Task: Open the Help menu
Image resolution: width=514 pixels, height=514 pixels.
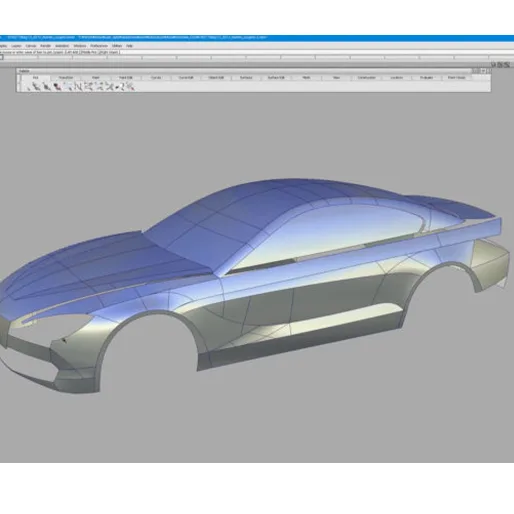Action: pyautogui.click(x=129, y=46)
